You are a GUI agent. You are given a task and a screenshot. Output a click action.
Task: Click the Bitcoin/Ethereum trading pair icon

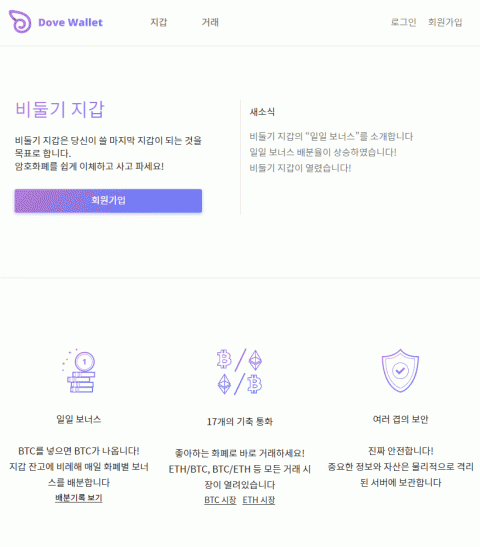[x=240, y=372]
